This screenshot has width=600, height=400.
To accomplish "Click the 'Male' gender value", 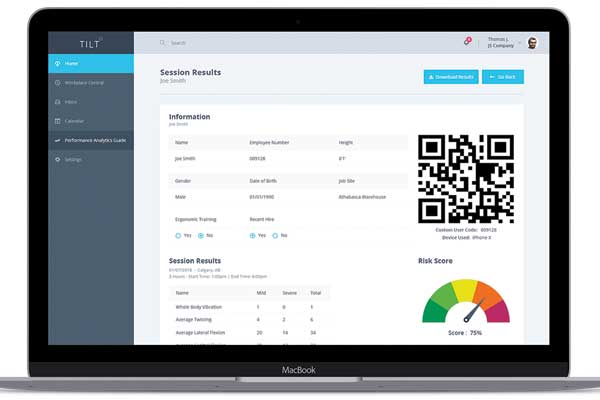I will [x=180, y=197].
